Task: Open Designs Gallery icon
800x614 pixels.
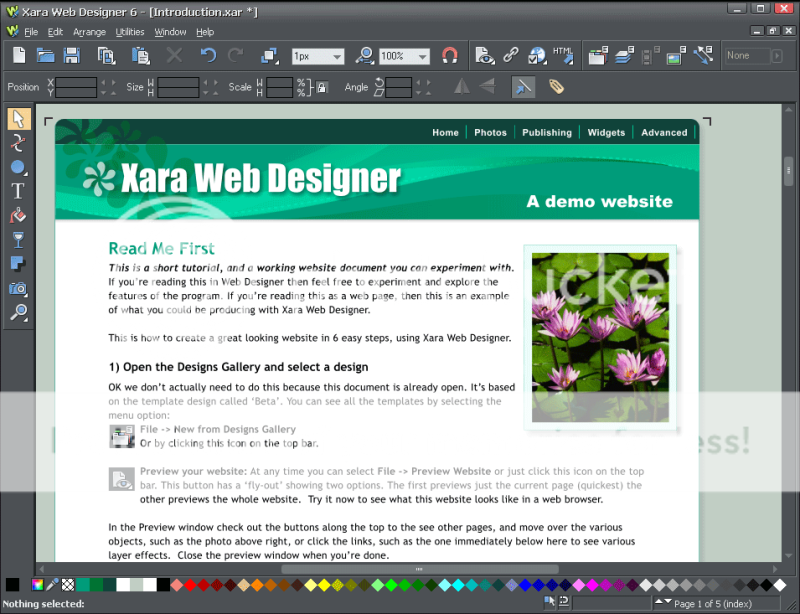Action: pyautogui.click(x=598, y=55)
